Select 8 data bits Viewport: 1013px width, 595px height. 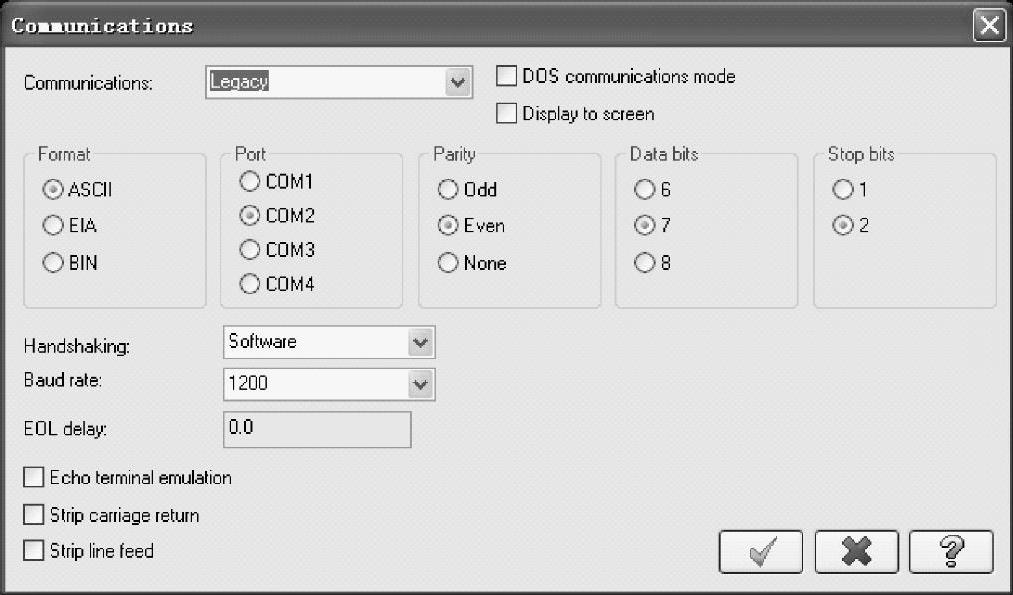644,263
